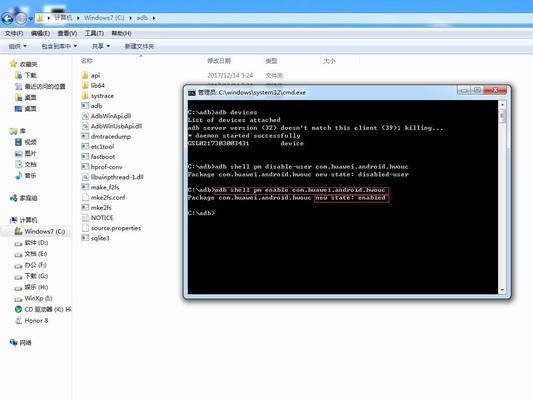Screen dimensions: 533x400
Task: Select the 库 libraries node in sidebar
Action: click(18, 131)
